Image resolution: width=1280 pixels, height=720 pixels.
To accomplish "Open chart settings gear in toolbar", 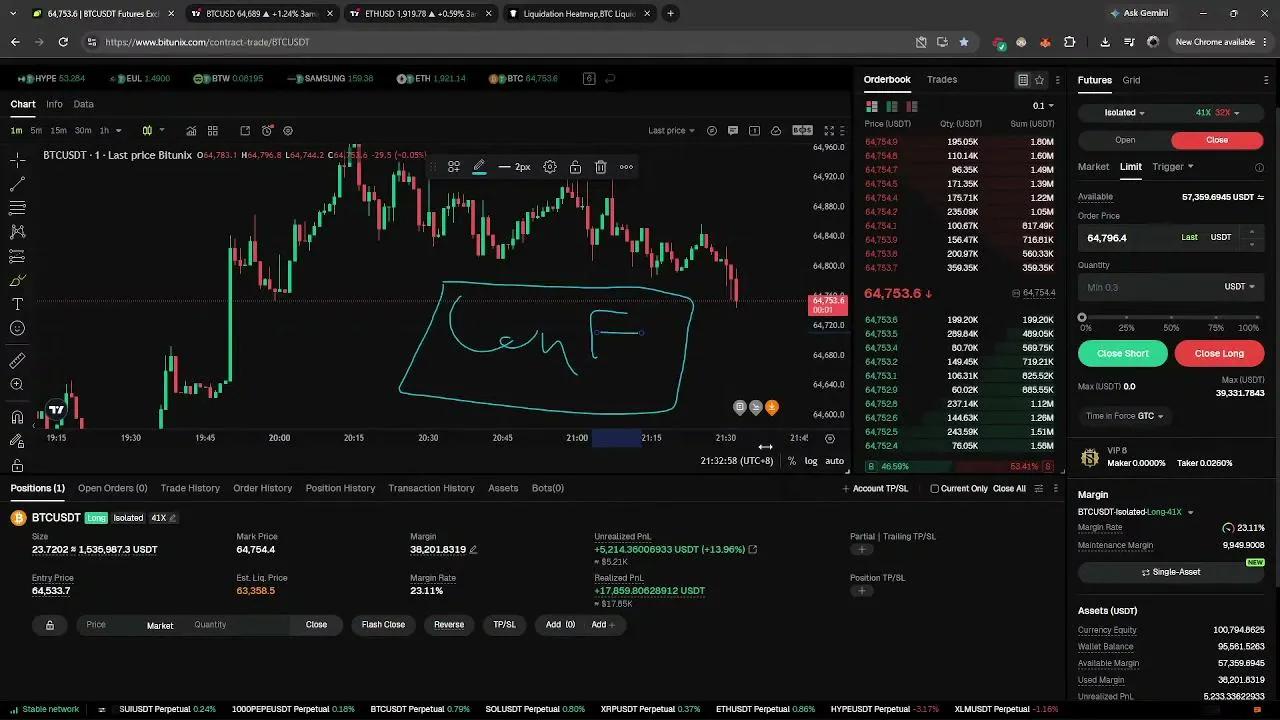I will pyautogui.click(x=288, y=131).
